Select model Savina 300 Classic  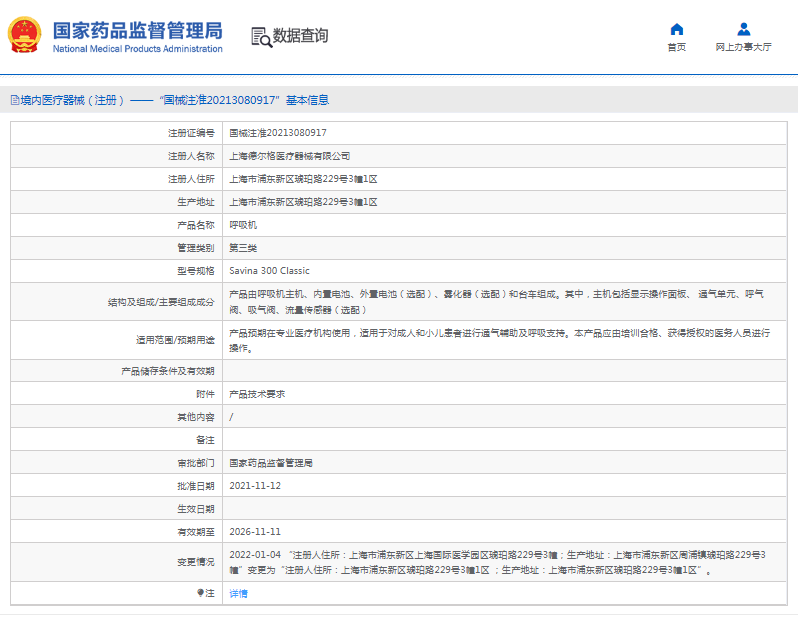pyautogui.click(x=269, y=271)
